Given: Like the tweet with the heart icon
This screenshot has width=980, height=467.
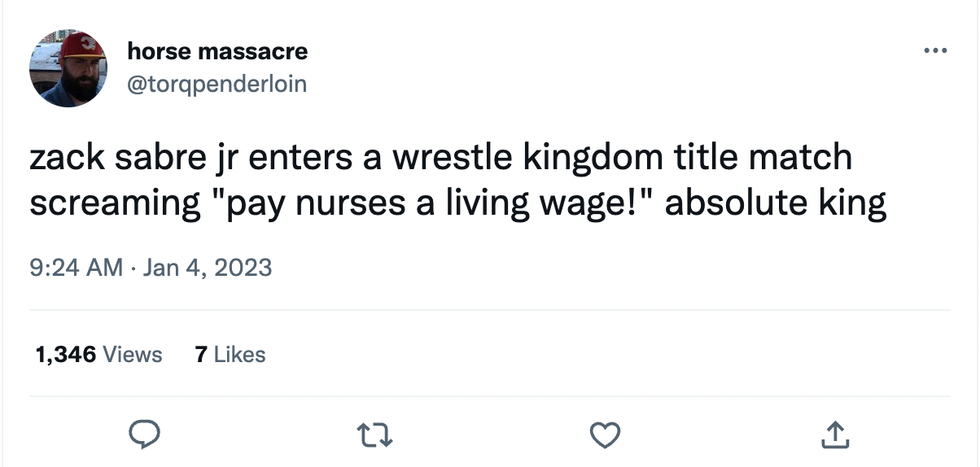Looking at the screenshot, I should pyautogui.click(x=605, y=433).
